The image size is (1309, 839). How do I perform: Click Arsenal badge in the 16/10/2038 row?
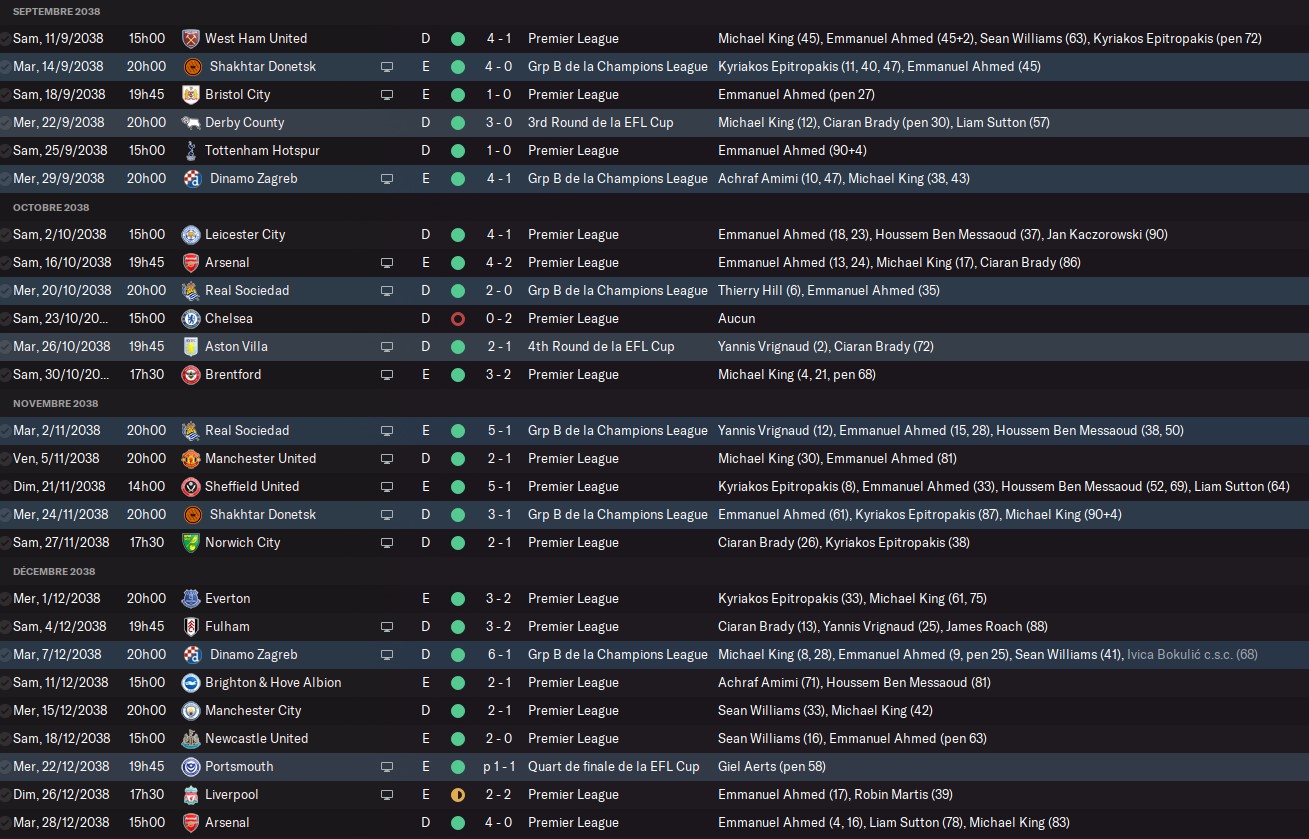coord(190,262)
